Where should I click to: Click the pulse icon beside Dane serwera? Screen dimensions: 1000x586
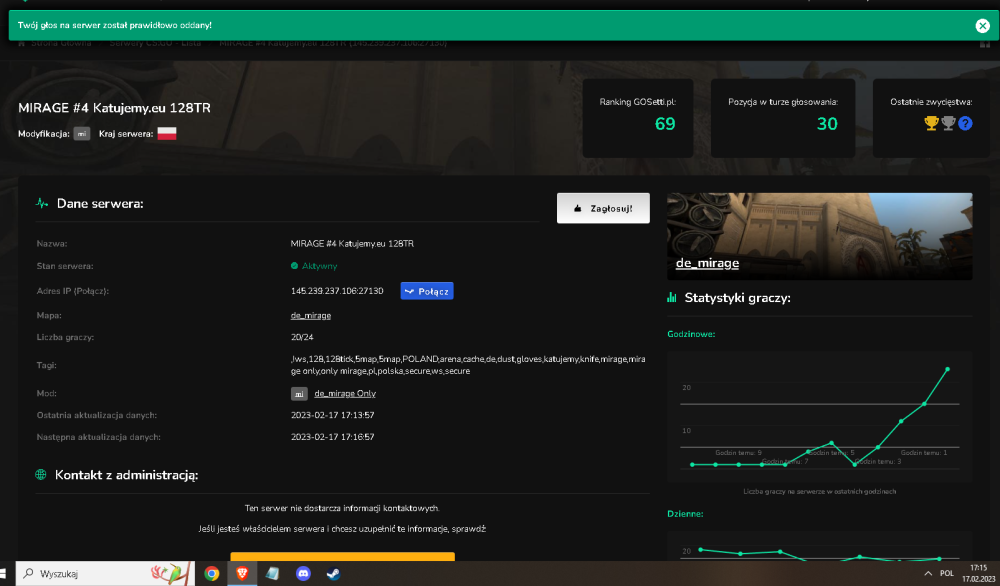point(42,203)
